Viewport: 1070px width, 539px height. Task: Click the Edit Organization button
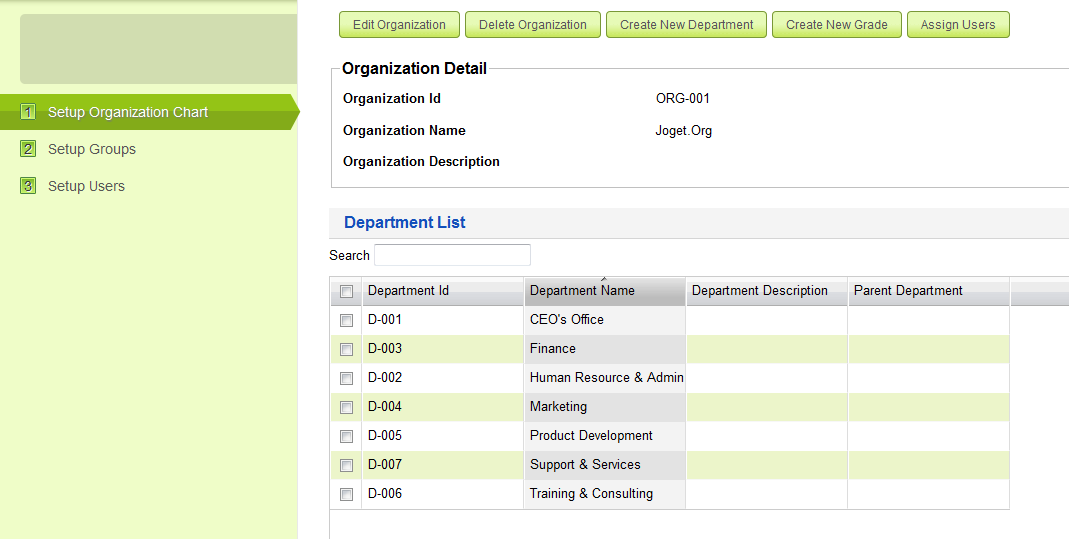[399, 25]
